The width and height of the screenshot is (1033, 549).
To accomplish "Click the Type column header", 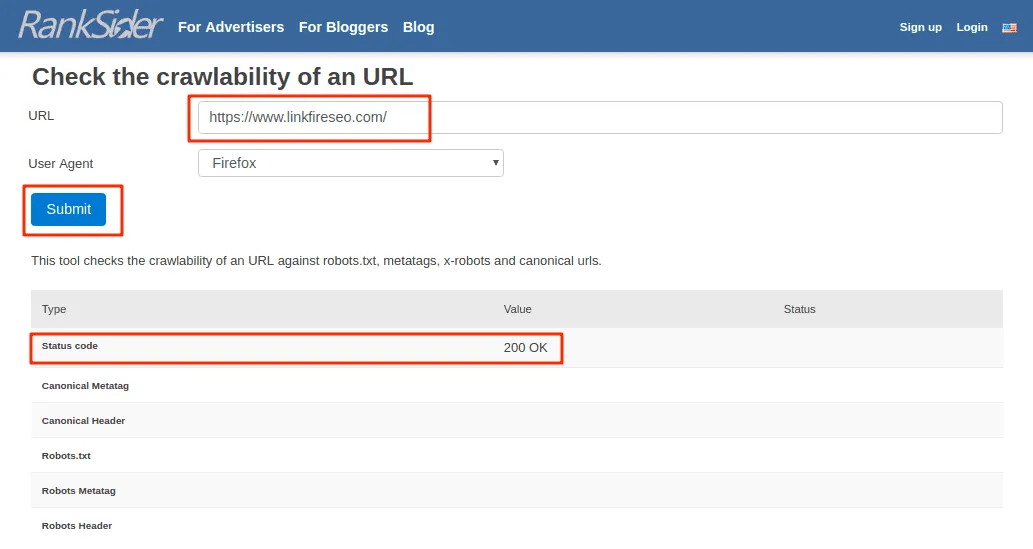I will (54, 309).
